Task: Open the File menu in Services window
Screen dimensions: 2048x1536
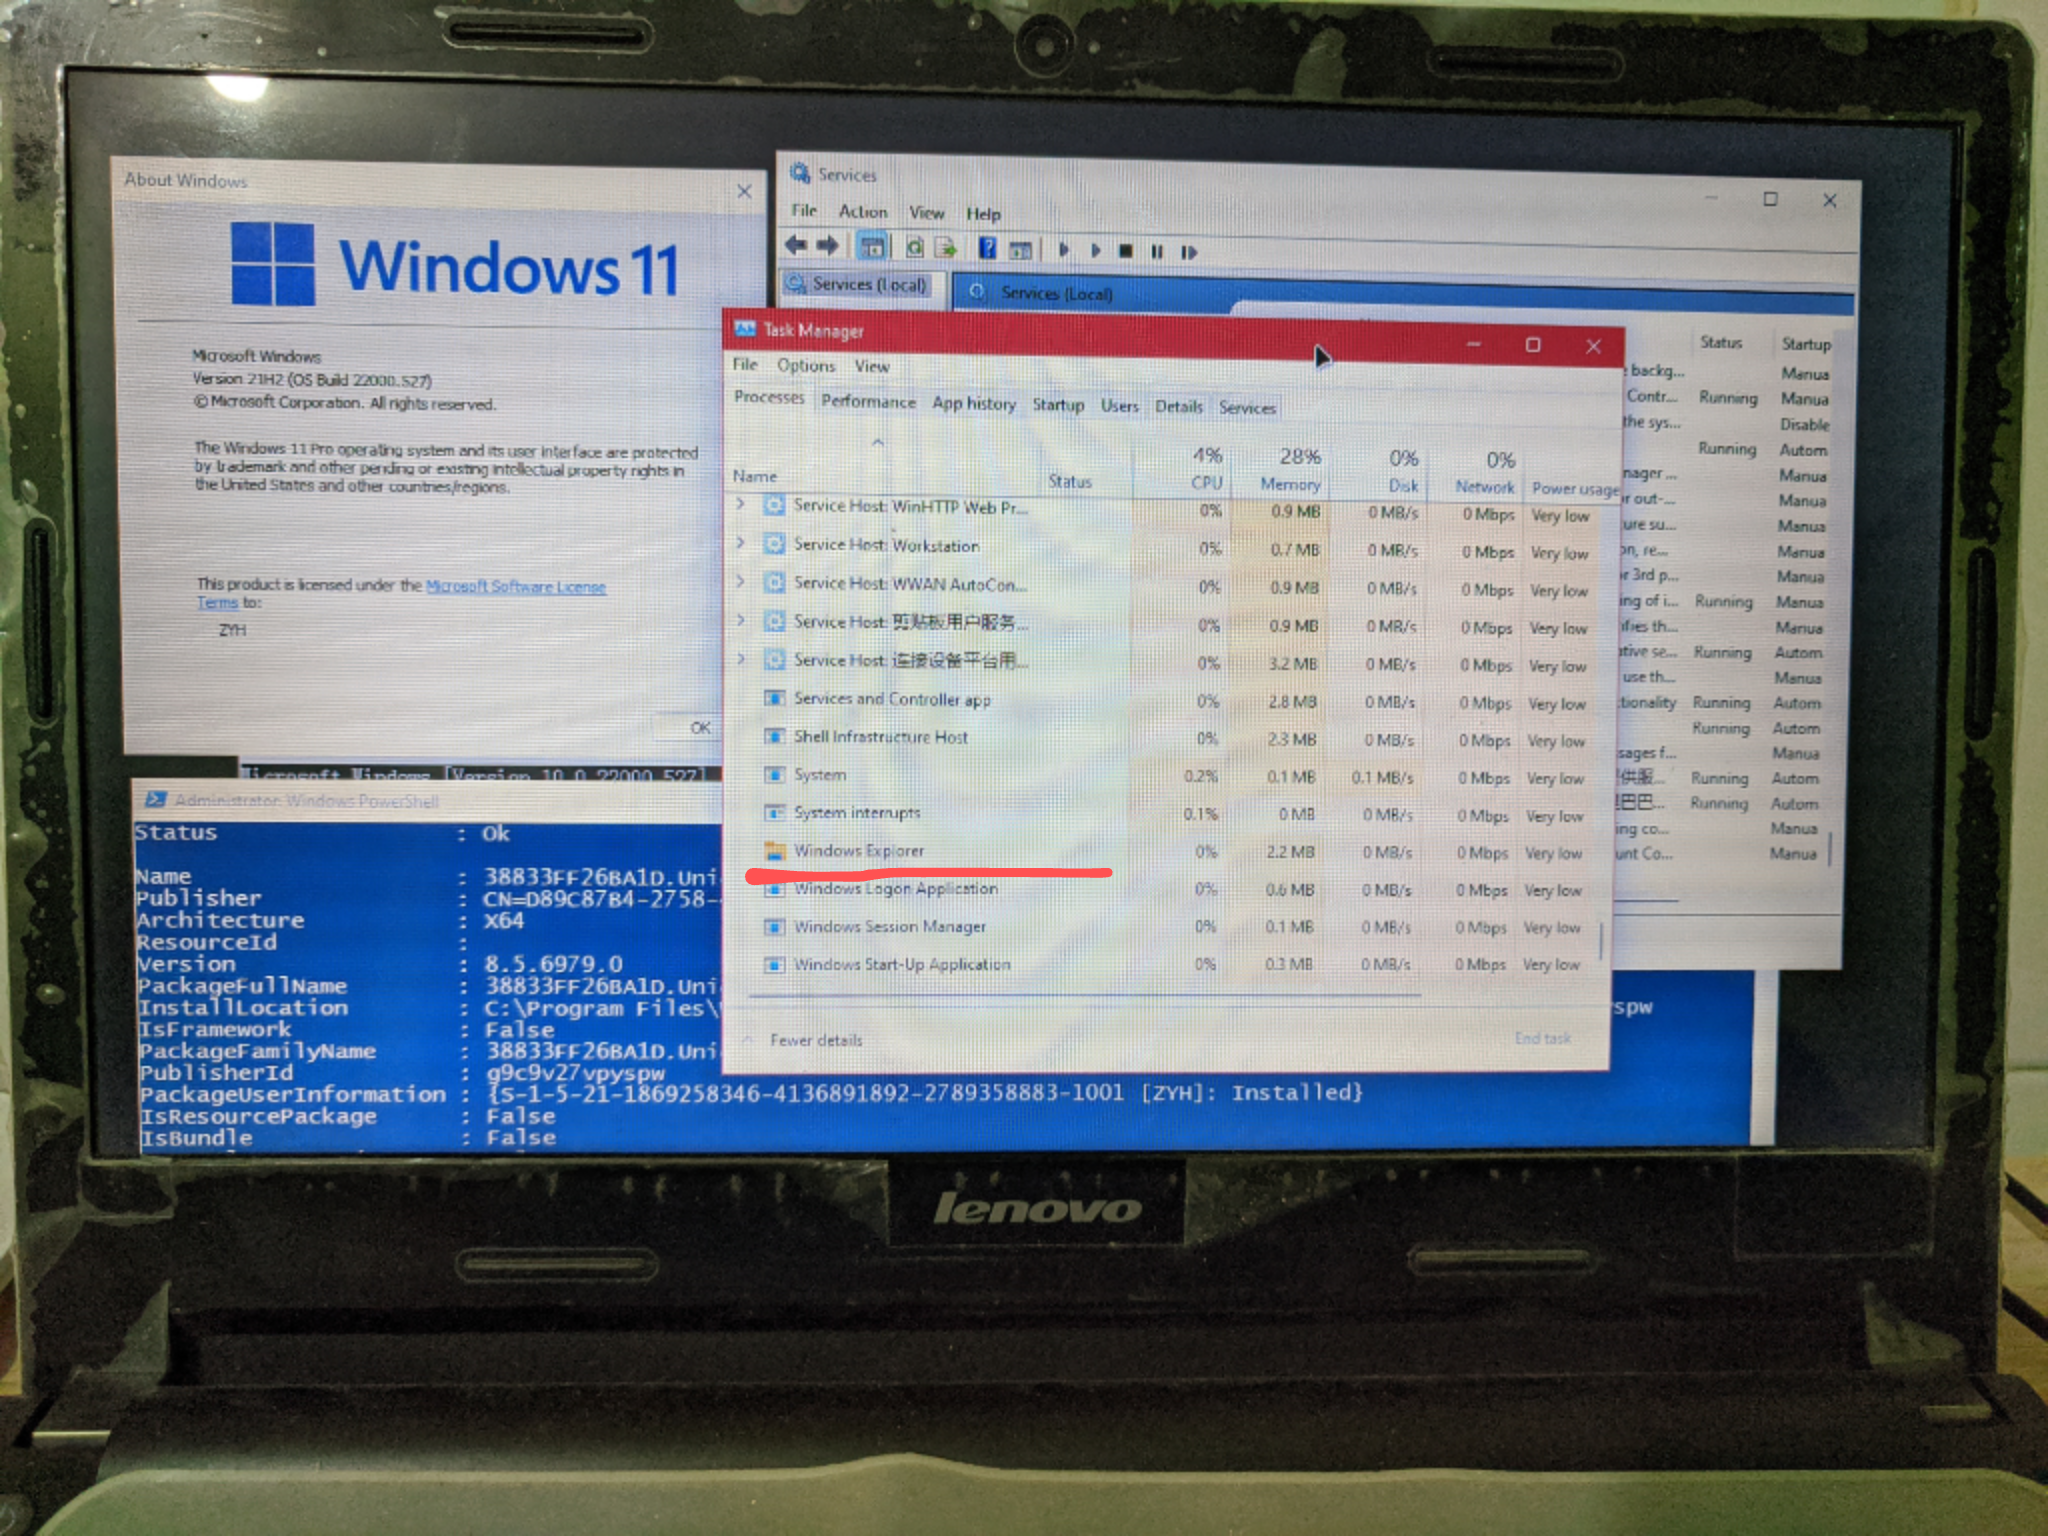Action: [804, 210]
